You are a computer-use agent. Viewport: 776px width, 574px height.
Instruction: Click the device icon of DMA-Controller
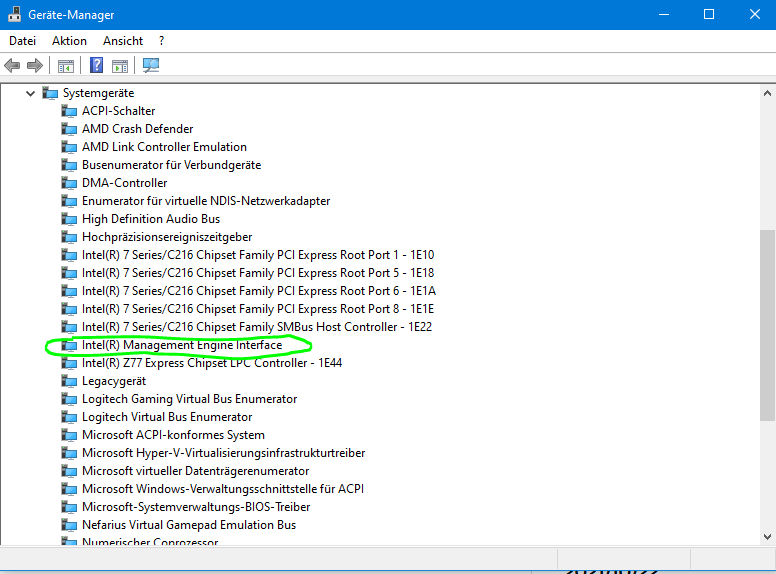69,183
